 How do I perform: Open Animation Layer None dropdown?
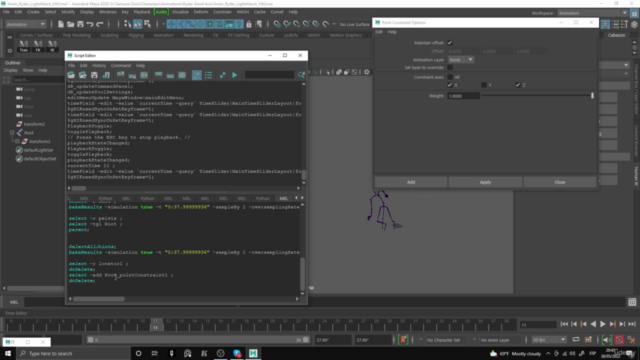(460, 60)
